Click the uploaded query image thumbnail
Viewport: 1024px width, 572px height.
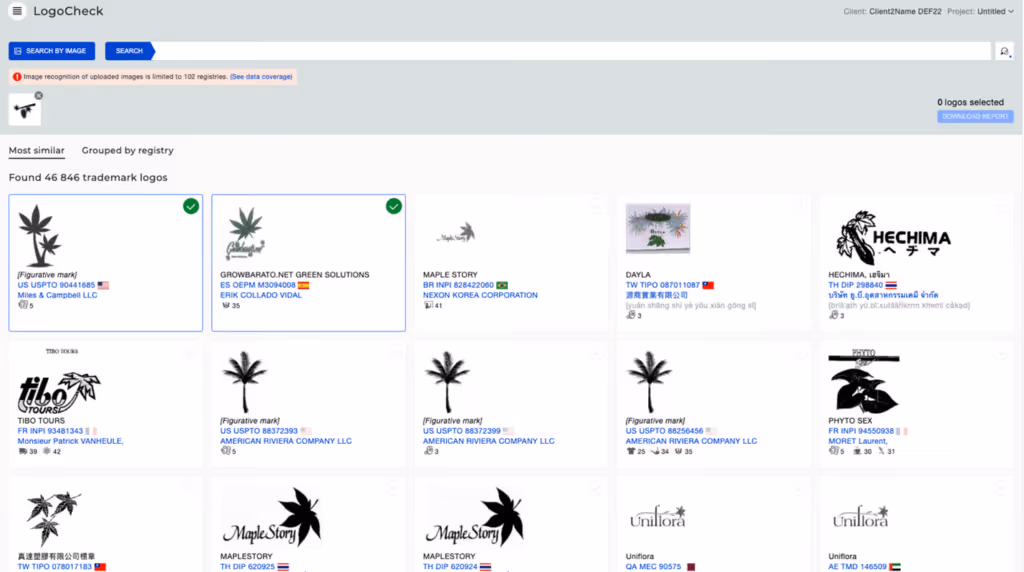coord(25,111)
